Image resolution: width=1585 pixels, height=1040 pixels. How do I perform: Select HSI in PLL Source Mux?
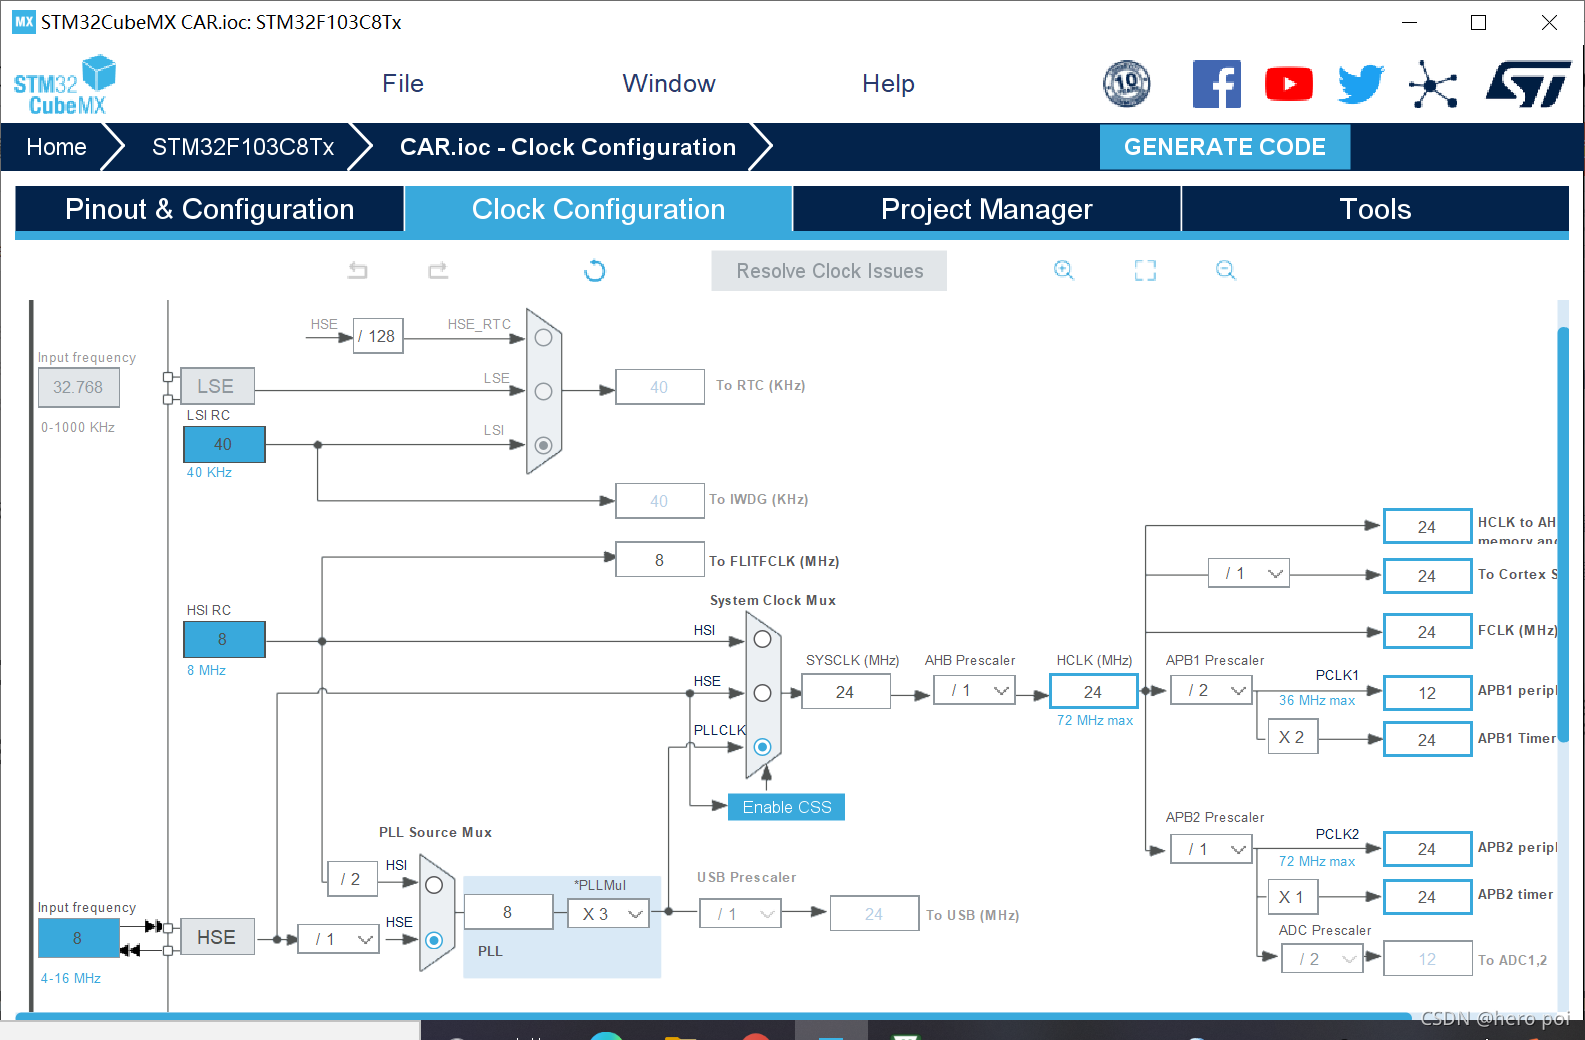(434, 885)
